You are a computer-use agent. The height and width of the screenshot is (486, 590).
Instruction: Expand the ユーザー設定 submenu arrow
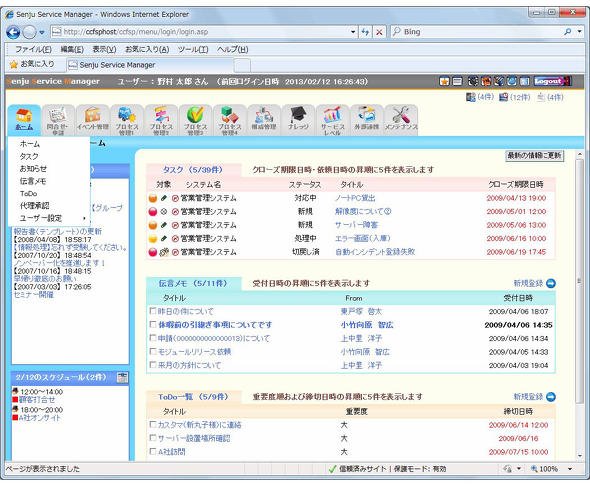tap(84, 218)
